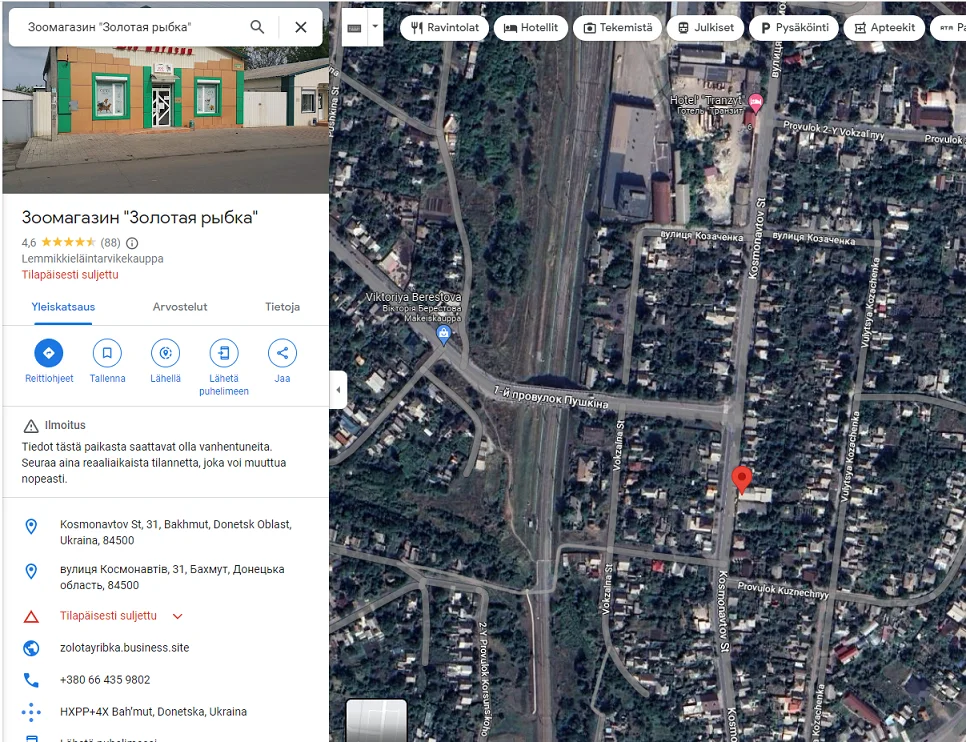Image resolution: width=966 pixels, height=742 pixels.
Task: Expand Tilapäisesti suljettu hours chevron
Action: [178, 616]
